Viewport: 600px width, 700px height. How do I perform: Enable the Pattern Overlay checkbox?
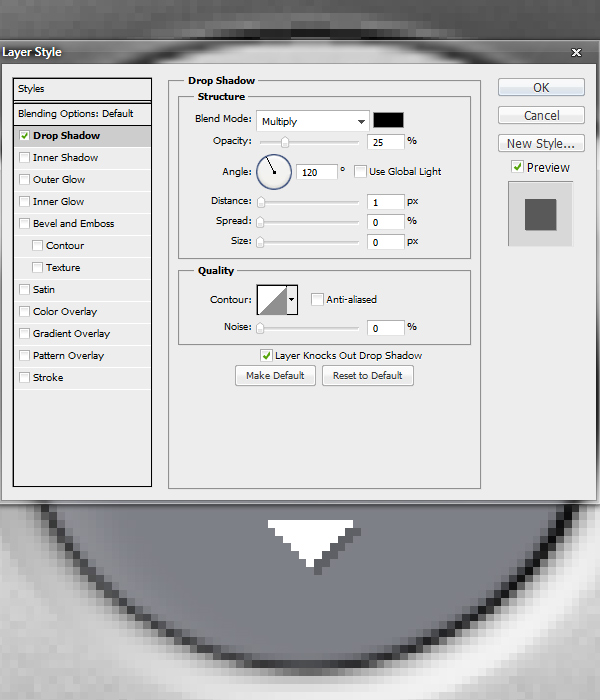(24, 355)
